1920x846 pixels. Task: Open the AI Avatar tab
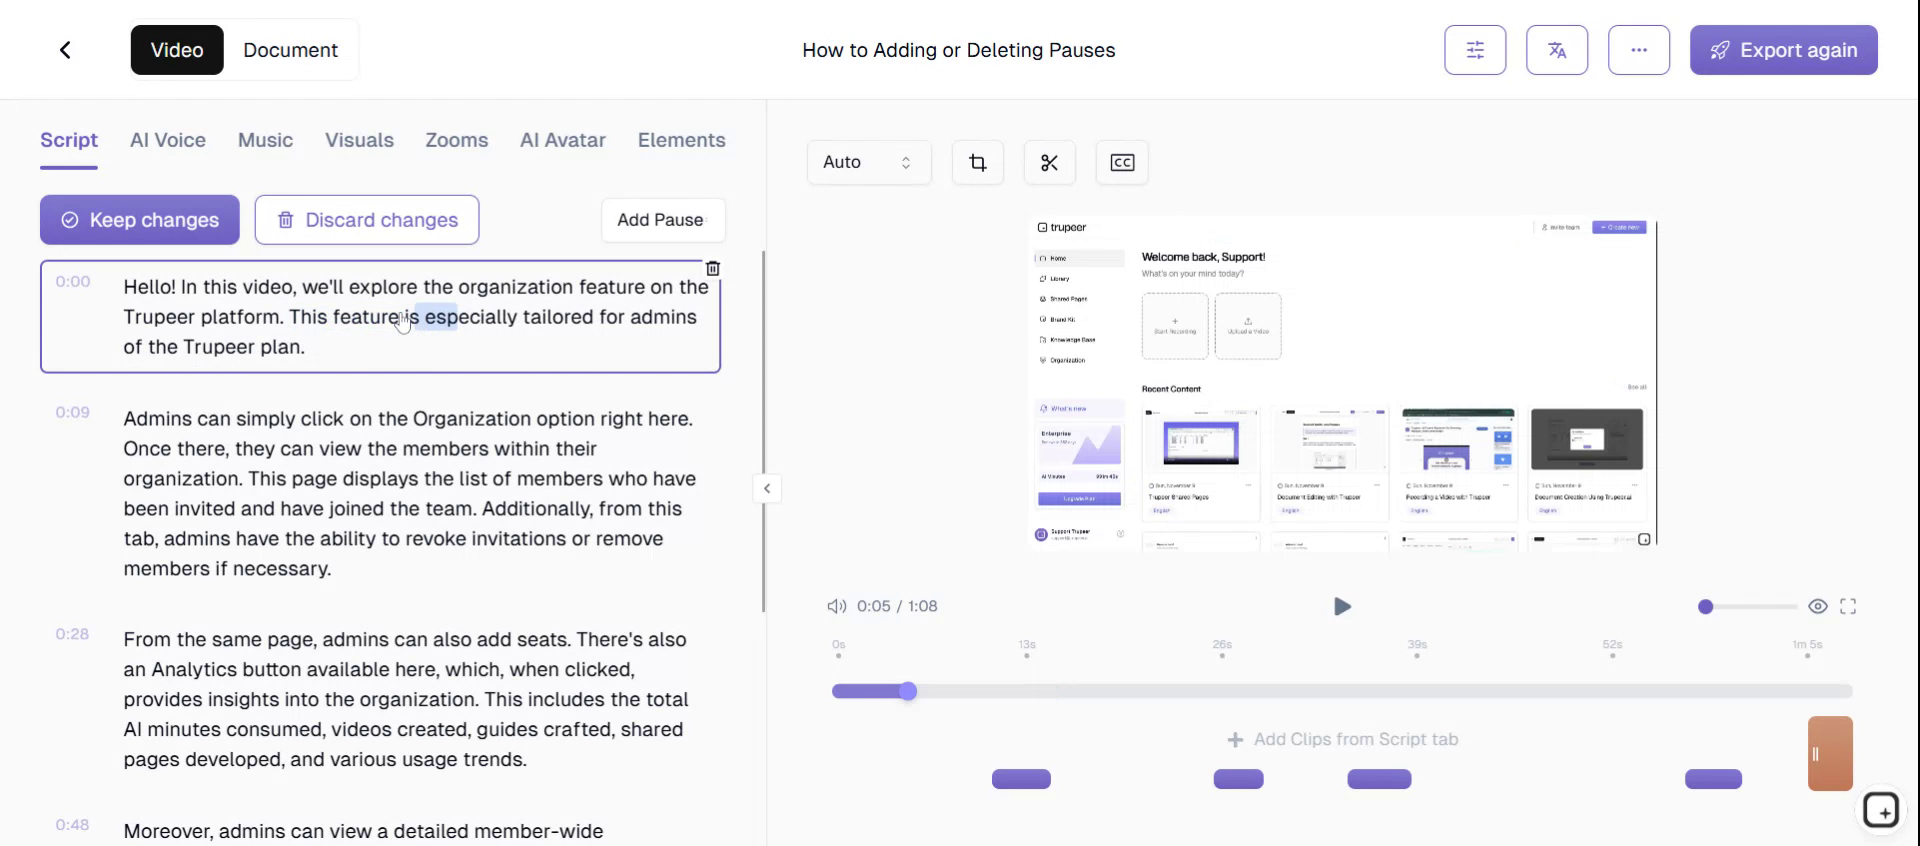pyautogui.click(x=563, y=140)
